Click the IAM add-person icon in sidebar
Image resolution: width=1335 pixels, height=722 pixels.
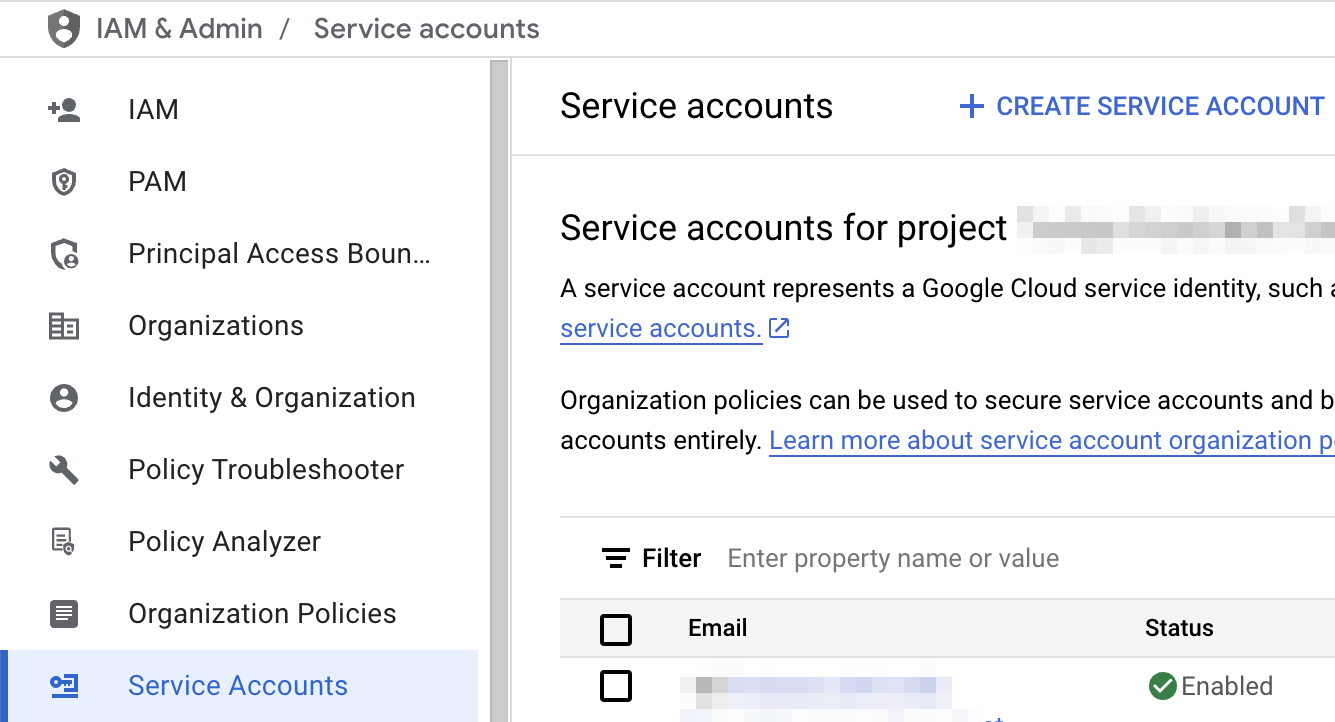pyautogui.click(x=64, y=110)
